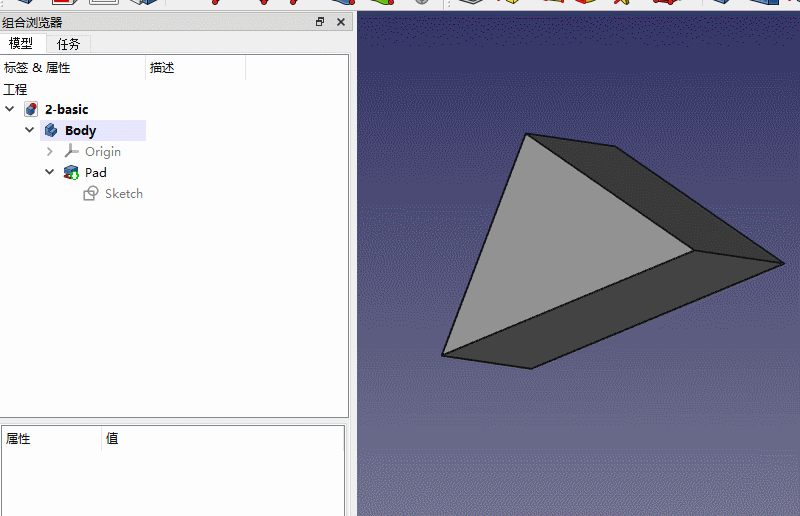Float the combo view panel
This screenshot has height=516, width=800.
(x=320, y=22)
